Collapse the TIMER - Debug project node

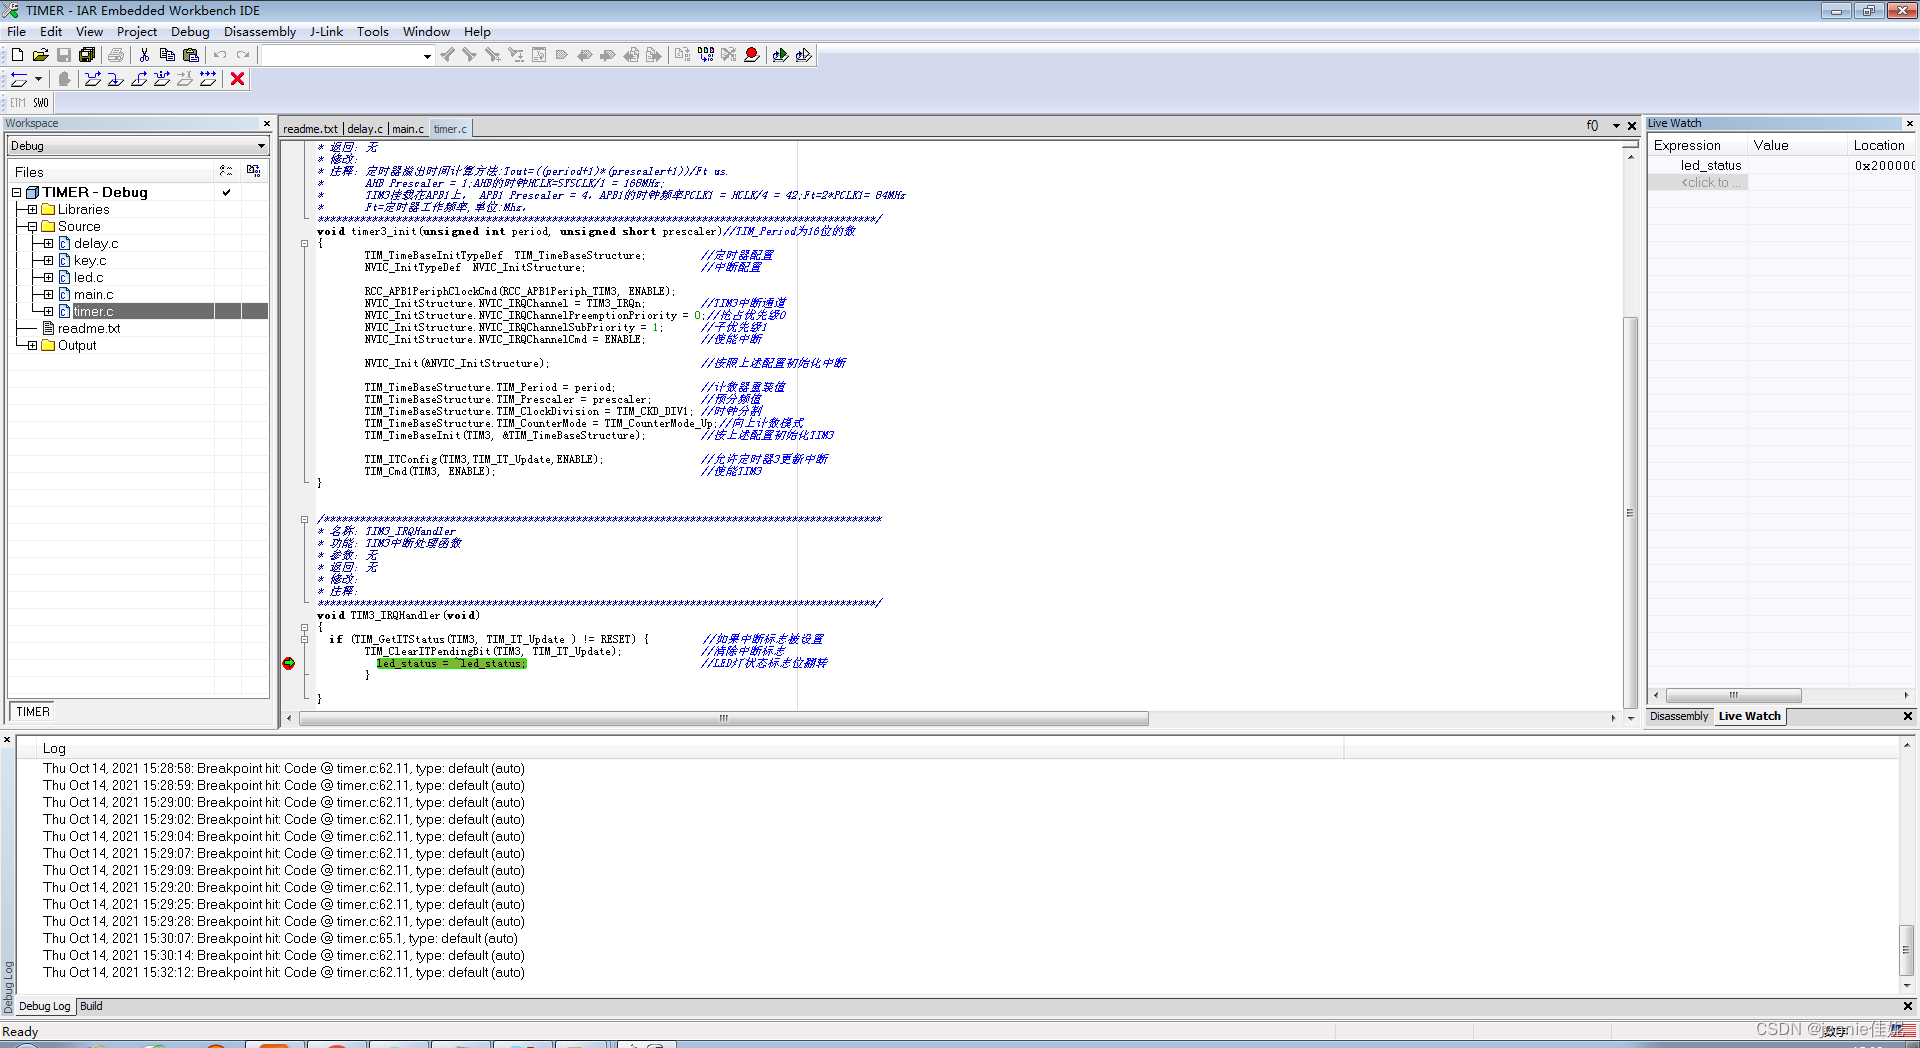coord(17,192)
